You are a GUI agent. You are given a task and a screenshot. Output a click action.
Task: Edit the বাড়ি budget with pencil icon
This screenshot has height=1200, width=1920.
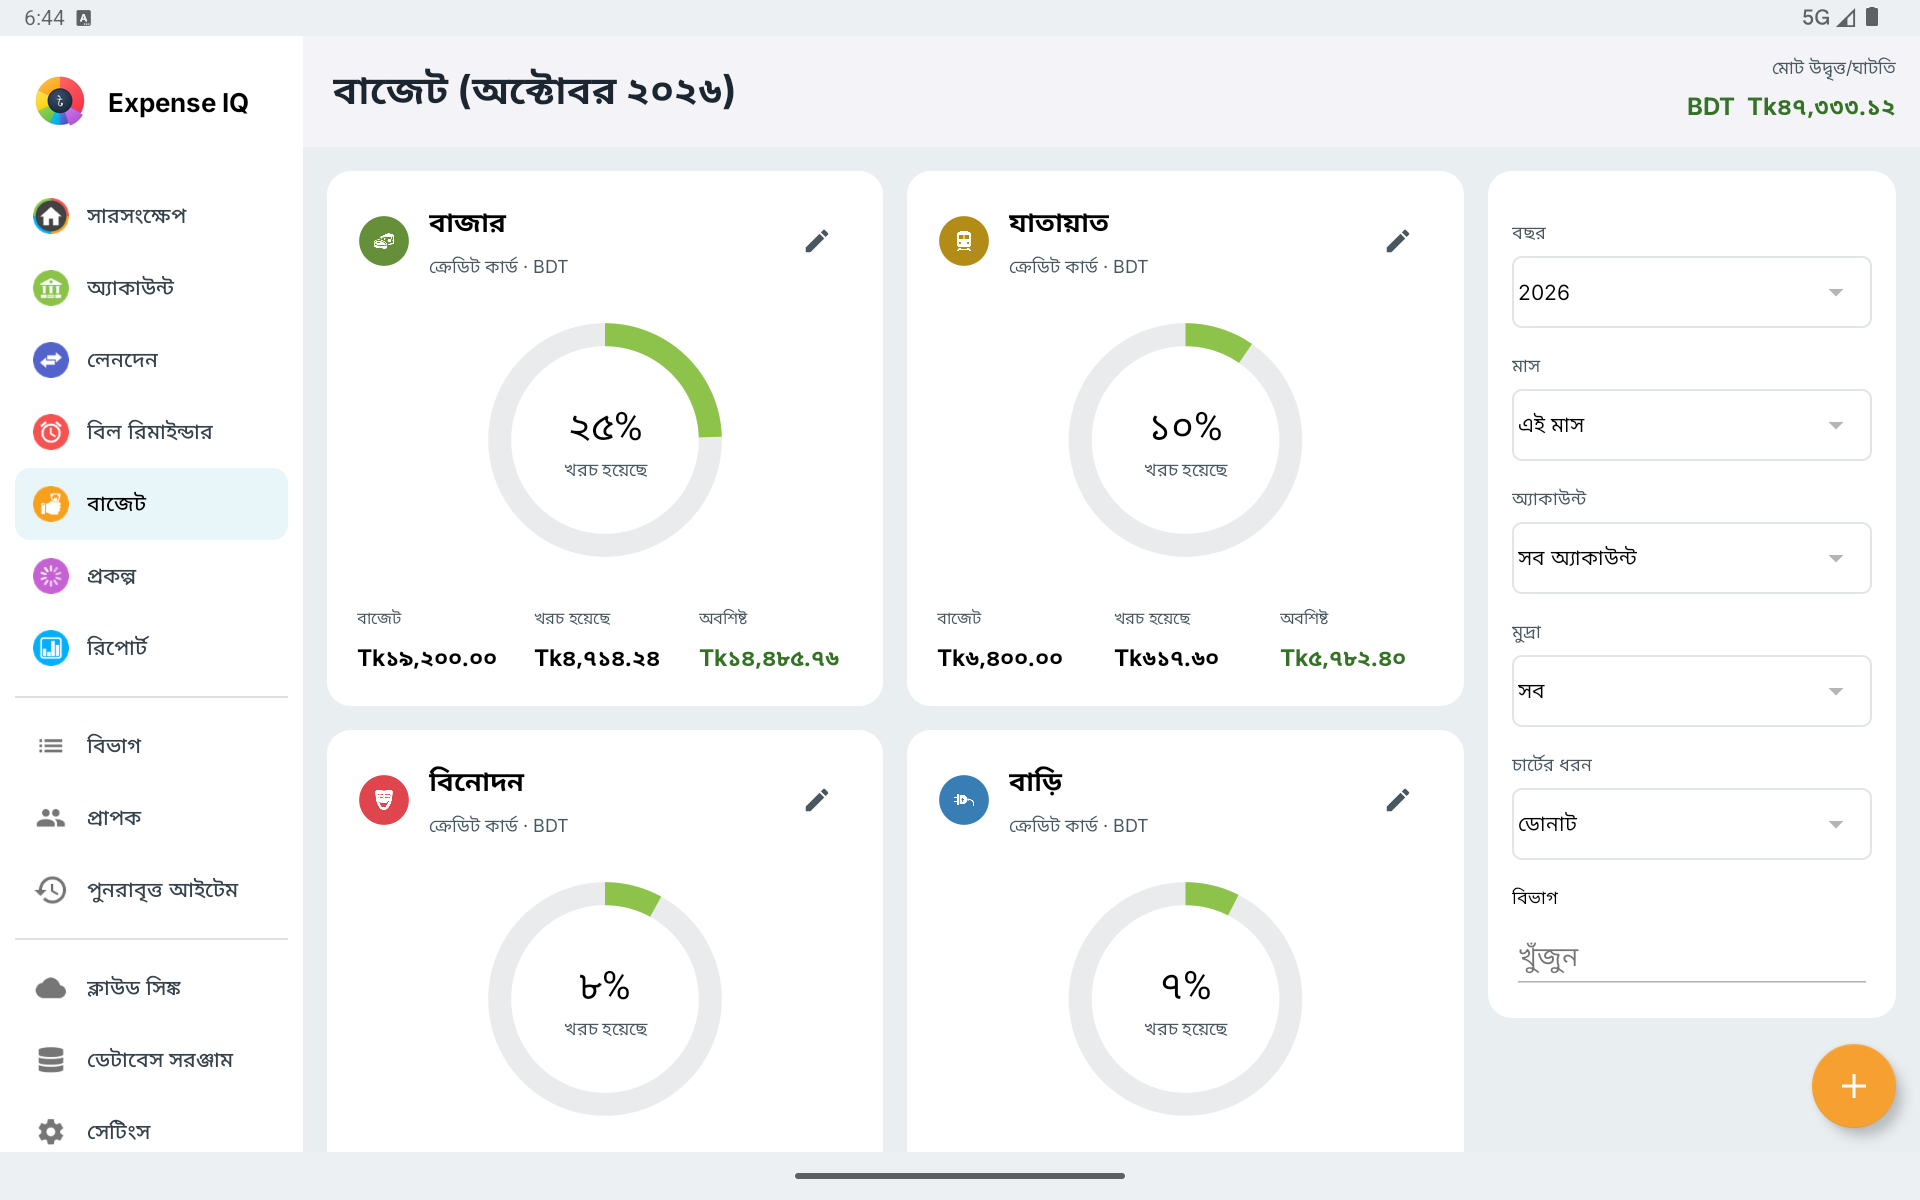tap(1398, 800)
